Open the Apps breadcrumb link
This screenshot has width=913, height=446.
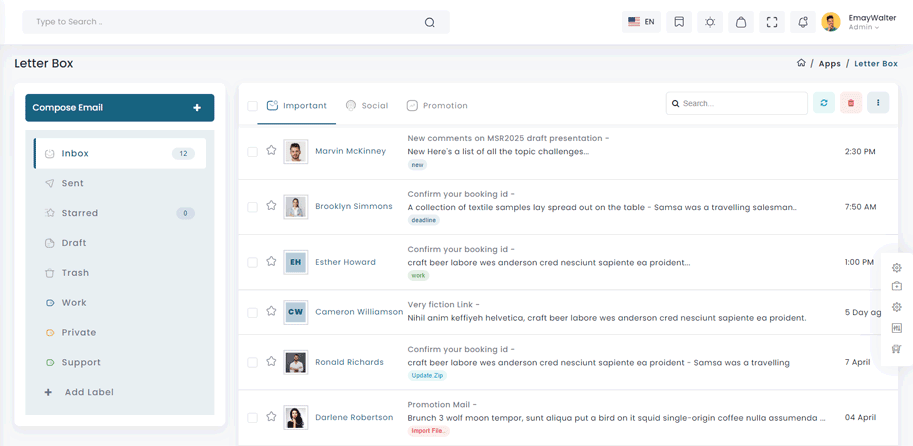point(829,63)
